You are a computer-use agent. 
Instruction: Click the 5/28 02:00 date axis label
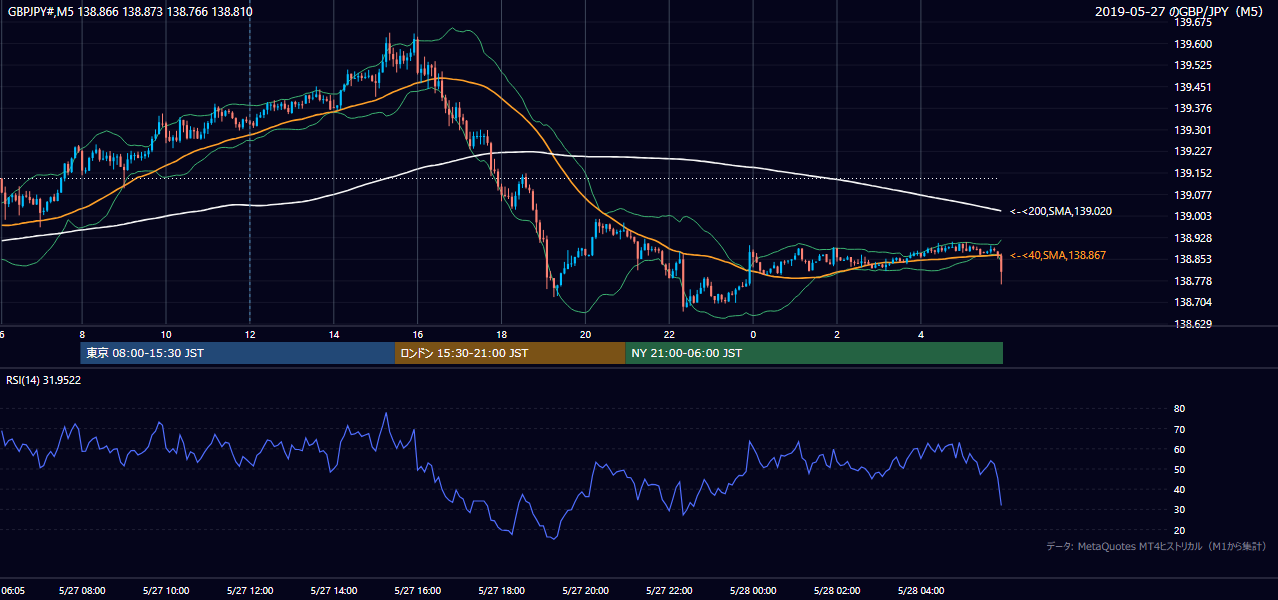(838, 591)
